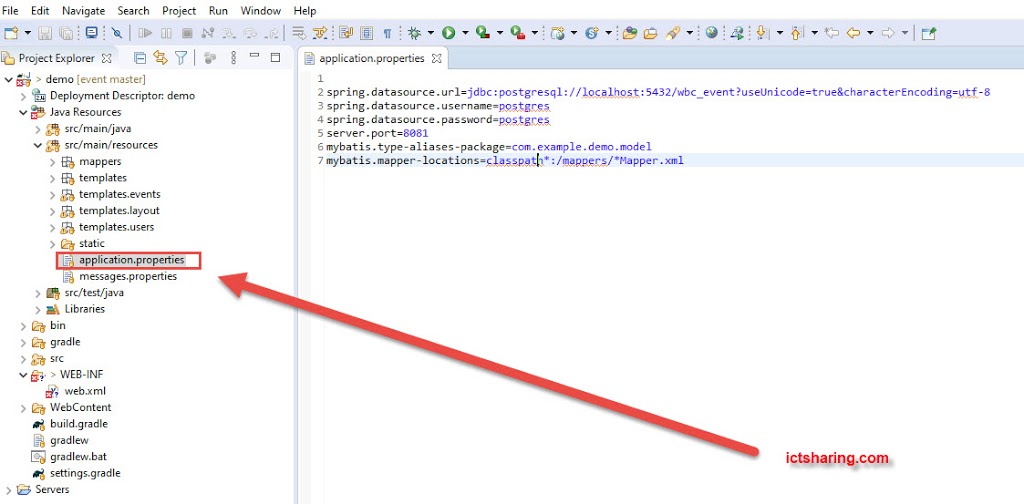Viewport: 1024px width, 504px height.
Task: Click the Run External Tools icon
Action: (x=517, y=33)
